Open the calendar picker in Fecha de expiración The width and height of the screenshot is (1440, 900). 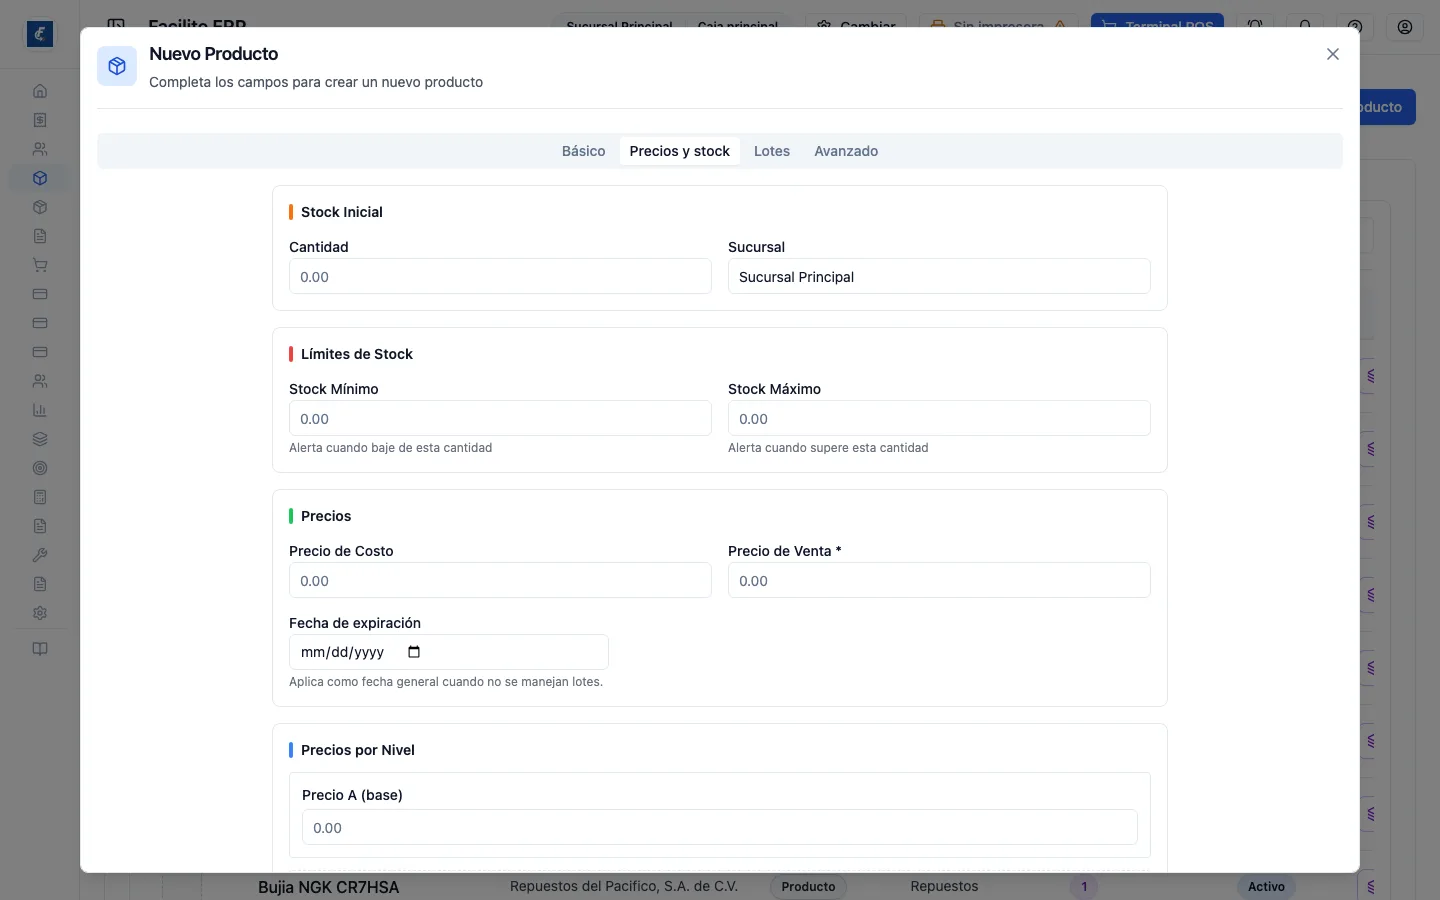tap(414, 652)
